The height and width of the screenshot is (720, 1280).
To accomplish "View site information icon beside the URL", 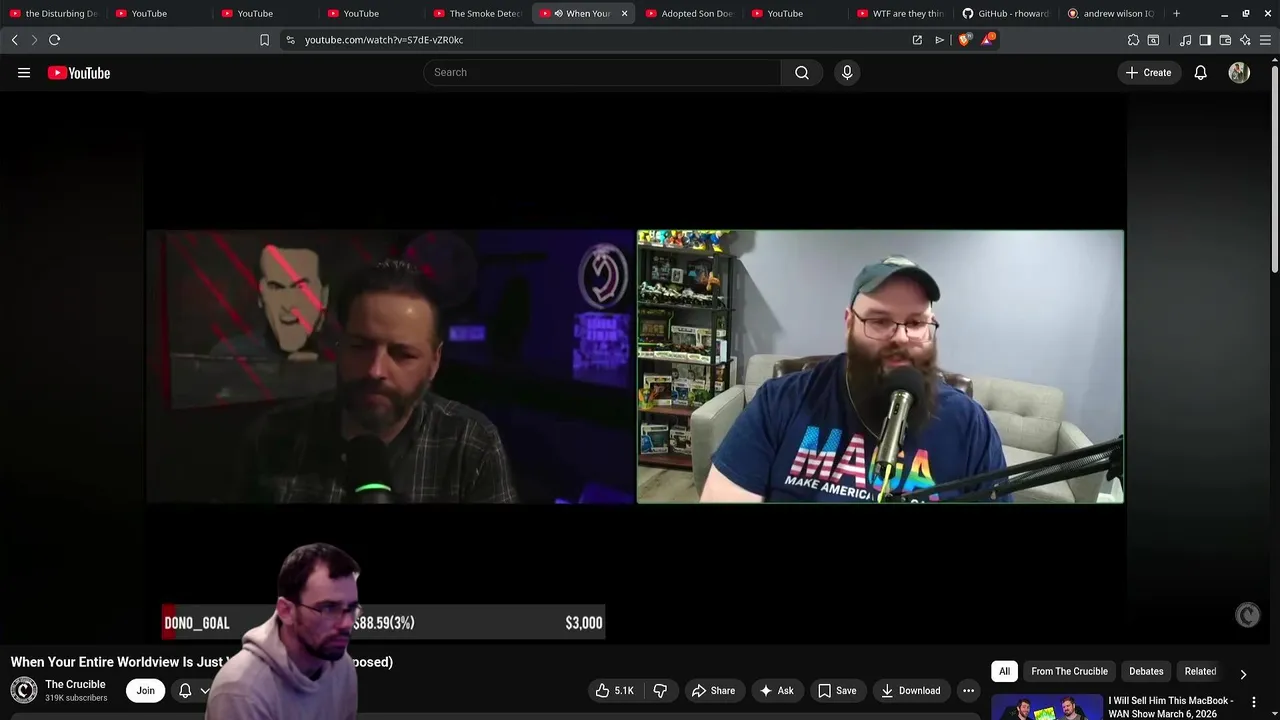I will click(x=290, y=40).
